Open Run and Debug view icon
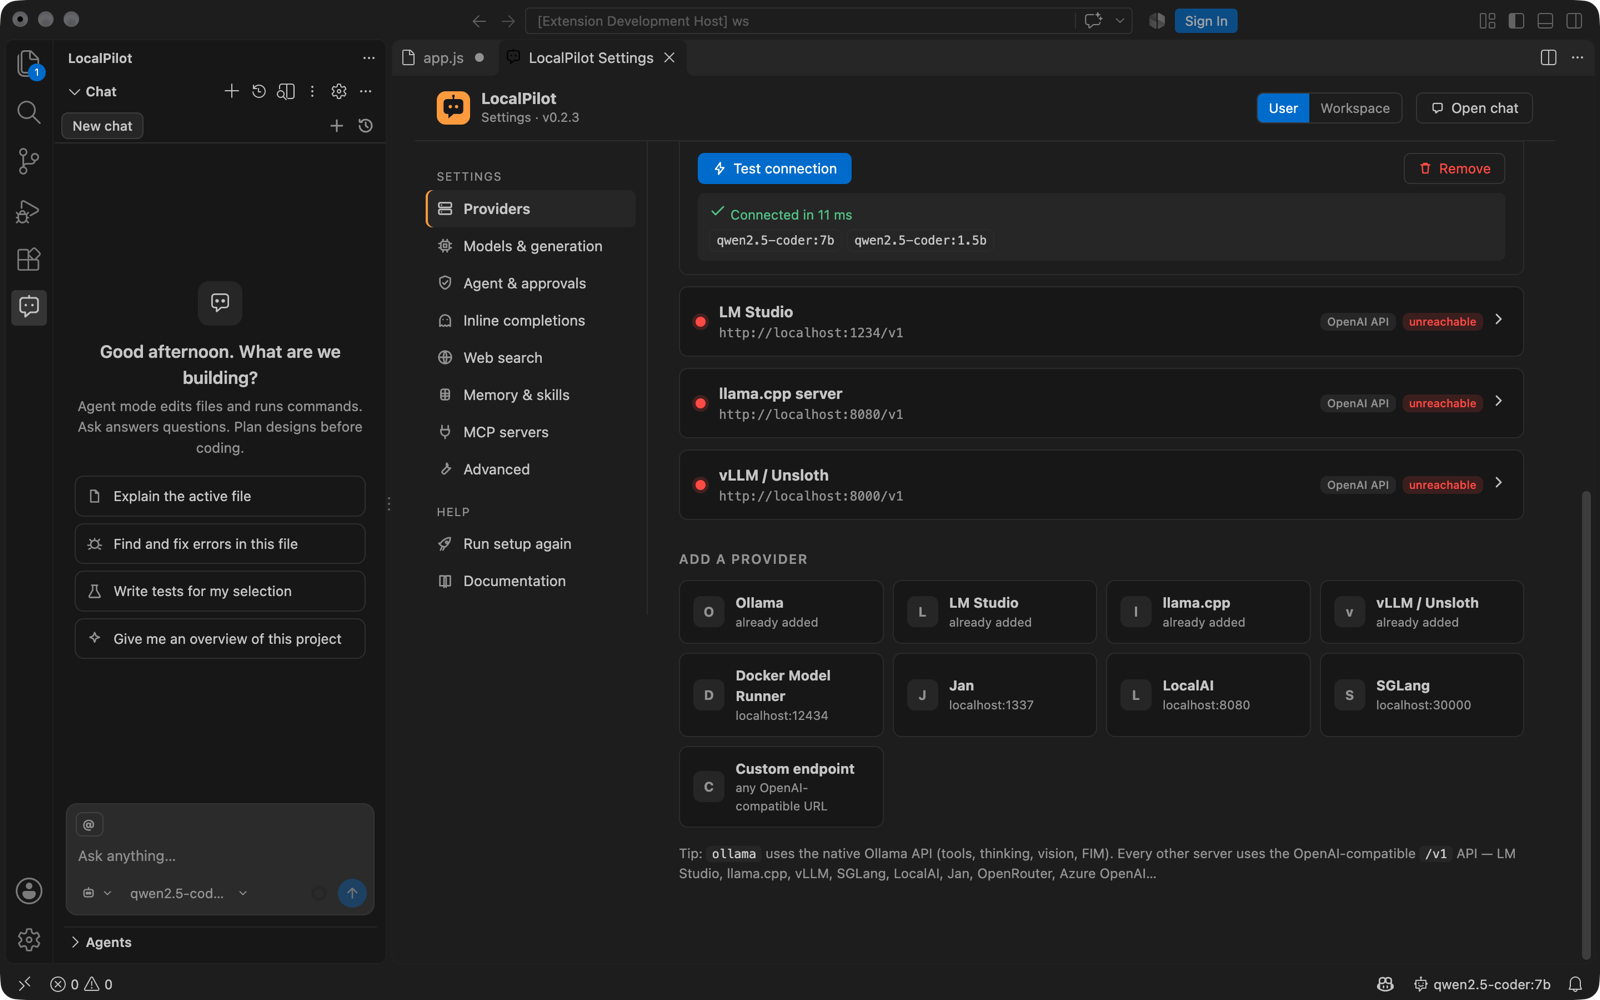 (x=29, y=211)
